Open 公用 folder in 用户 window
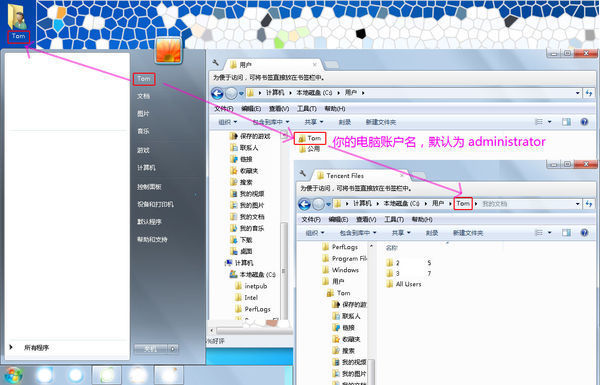This screenshot has height=385, width=600. (310, 149)
